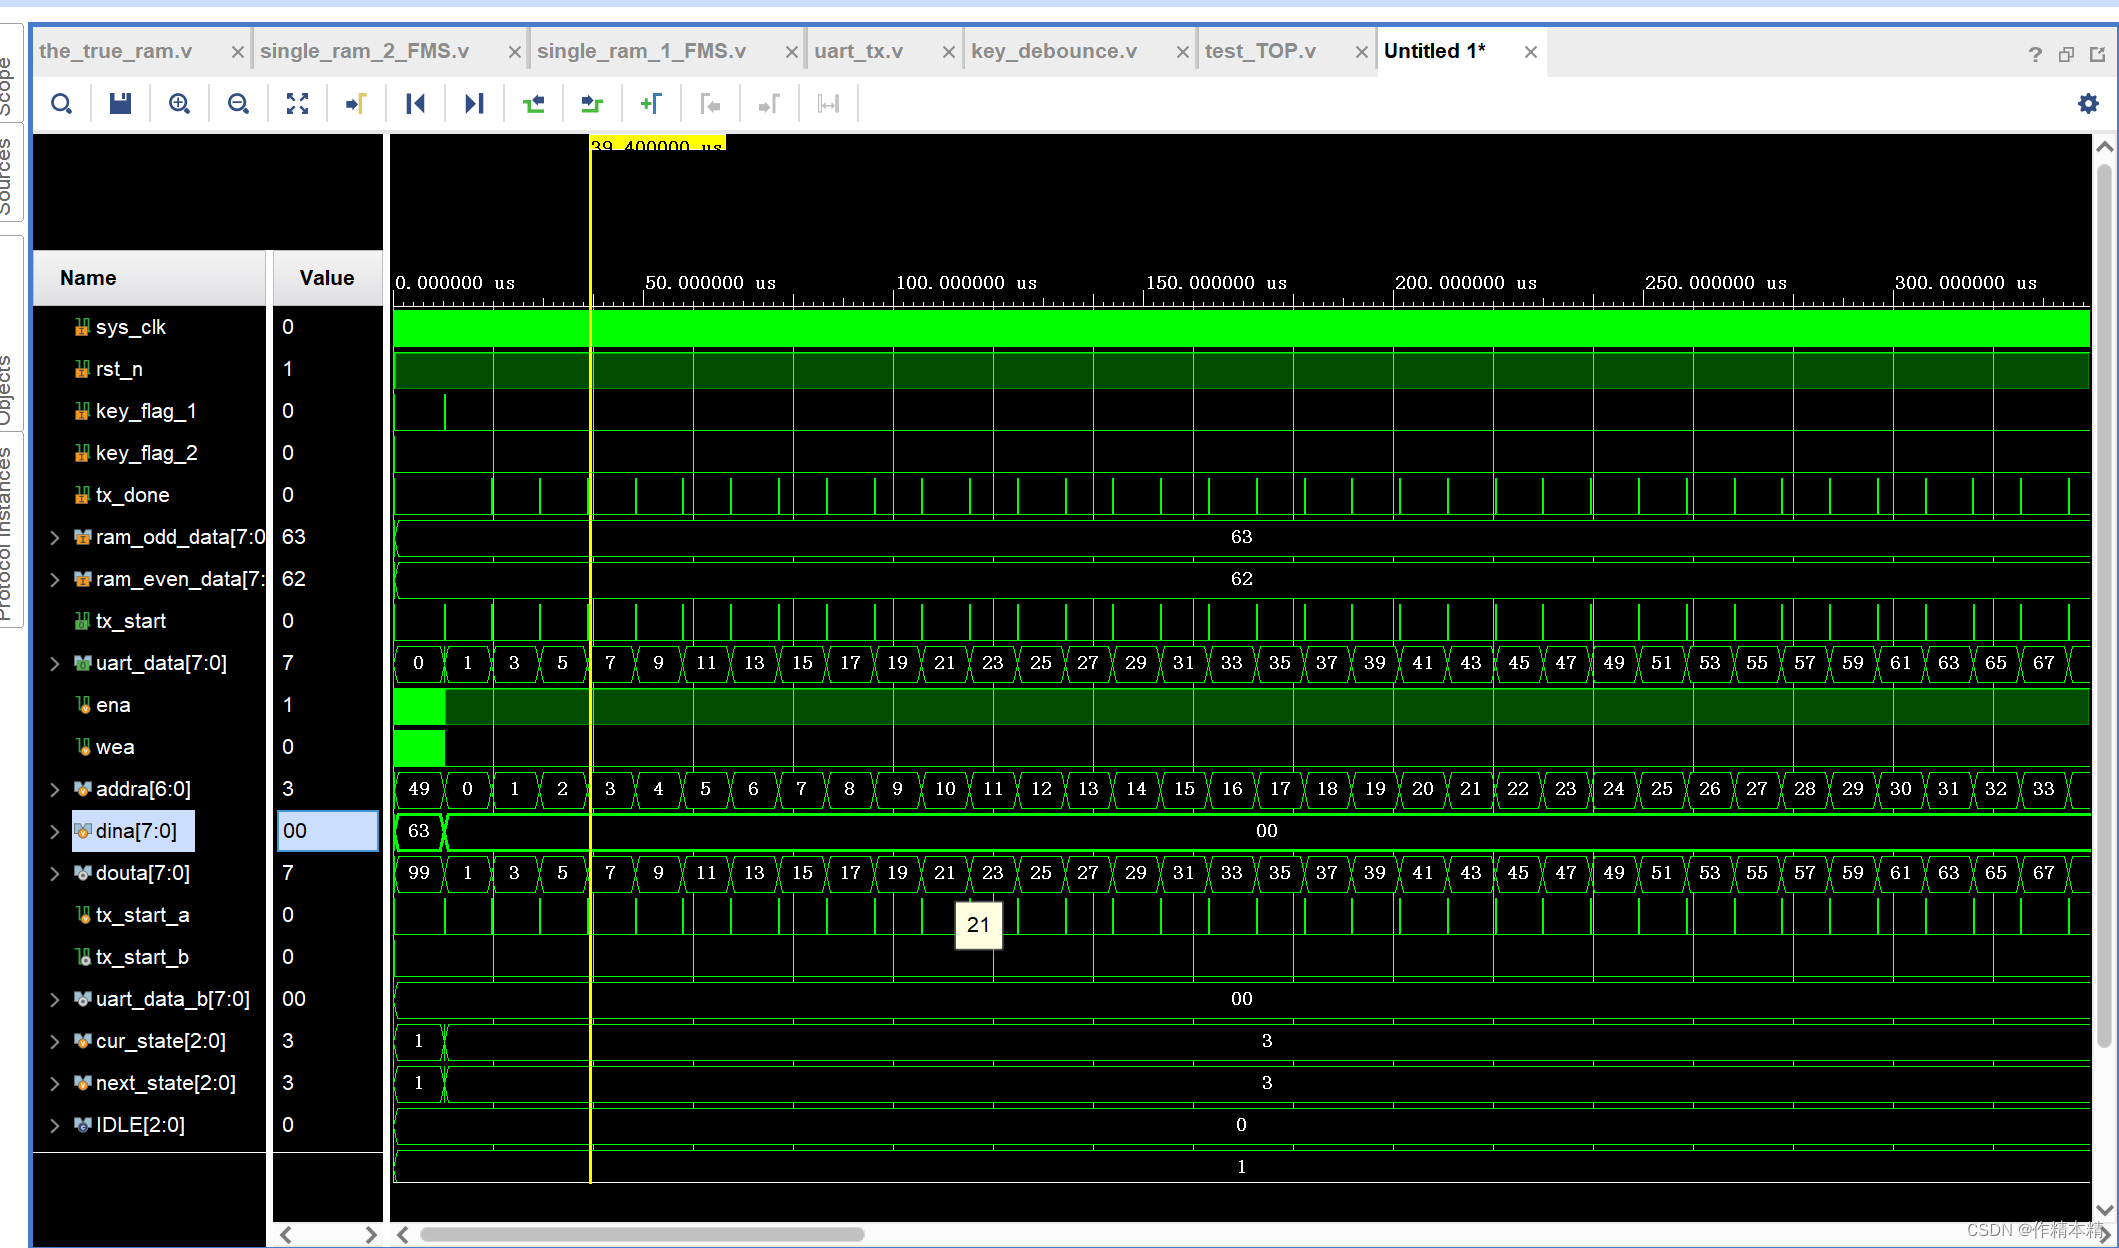
Task: Expand douta[7:0] bus
Action: click(55, 873)
